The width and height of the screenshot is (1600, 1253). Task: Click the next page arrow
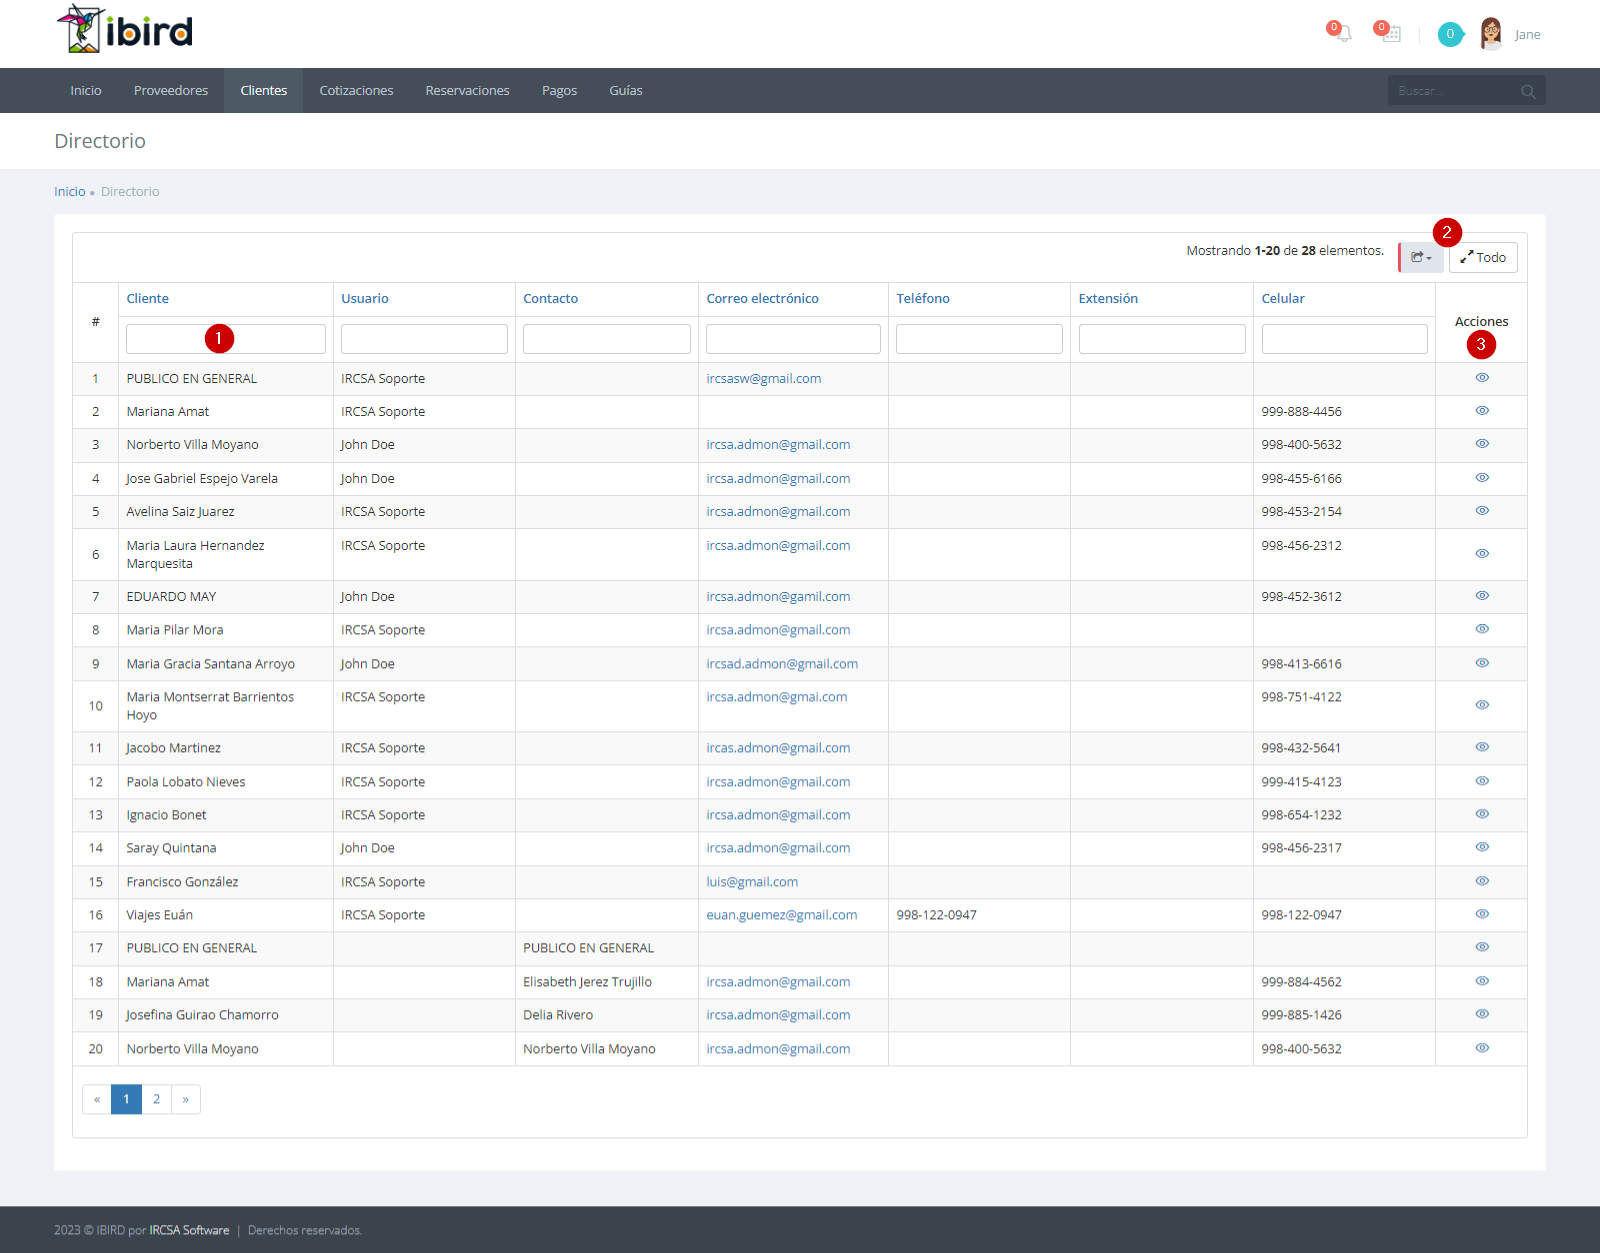point(186,1099)
